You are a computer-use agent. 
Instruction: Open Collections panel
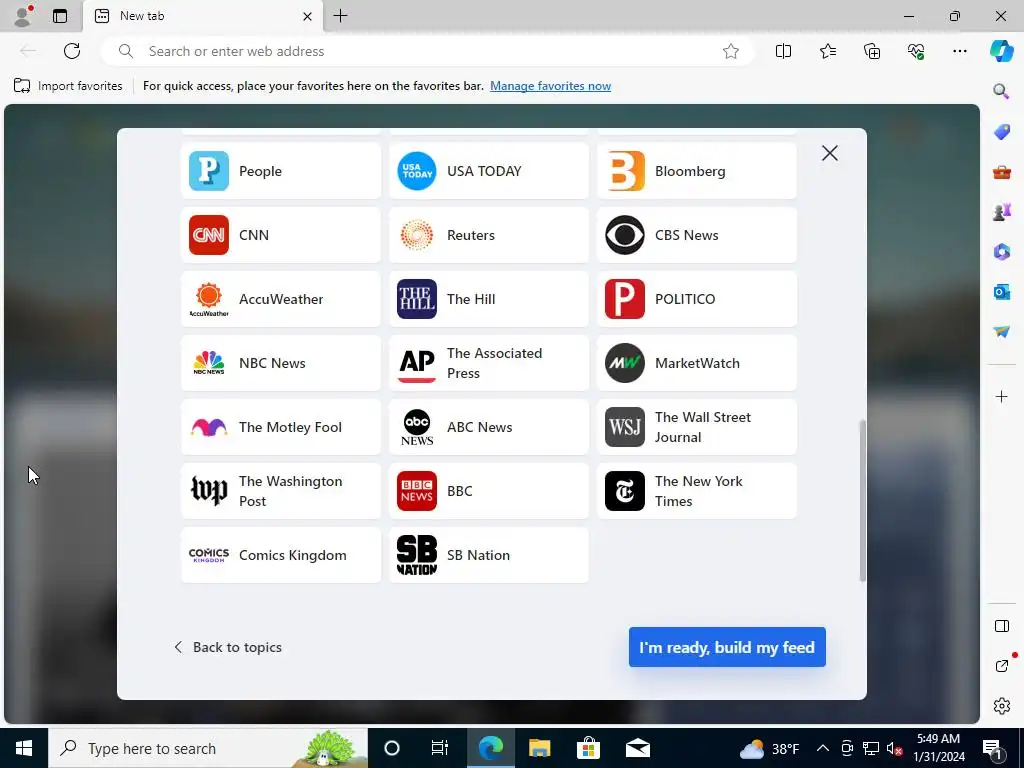pyautogui.click(x=872, y=51)
